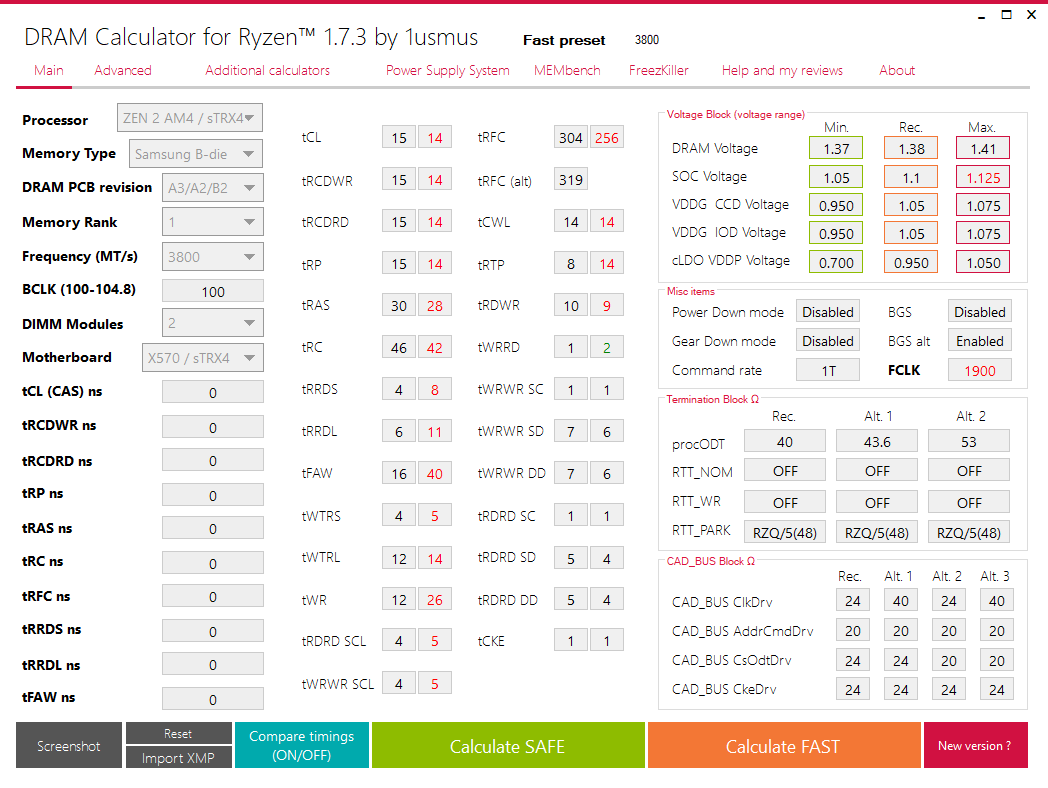Click the tWR compare value 26
This screenshot has width=1048, height=788.
coord(435,600)
